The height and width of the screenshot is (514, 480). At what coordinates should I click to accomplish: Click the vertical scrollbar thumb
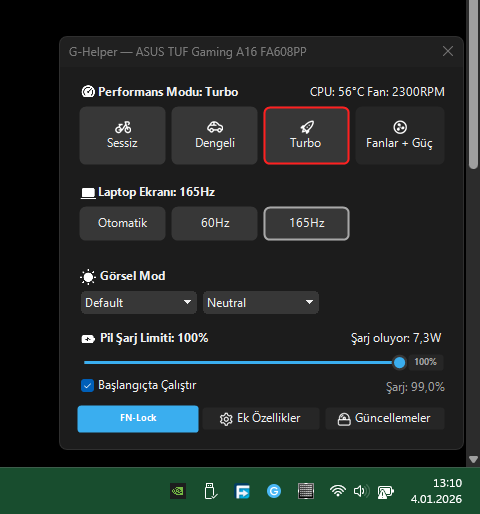click(x=473, y=83)
